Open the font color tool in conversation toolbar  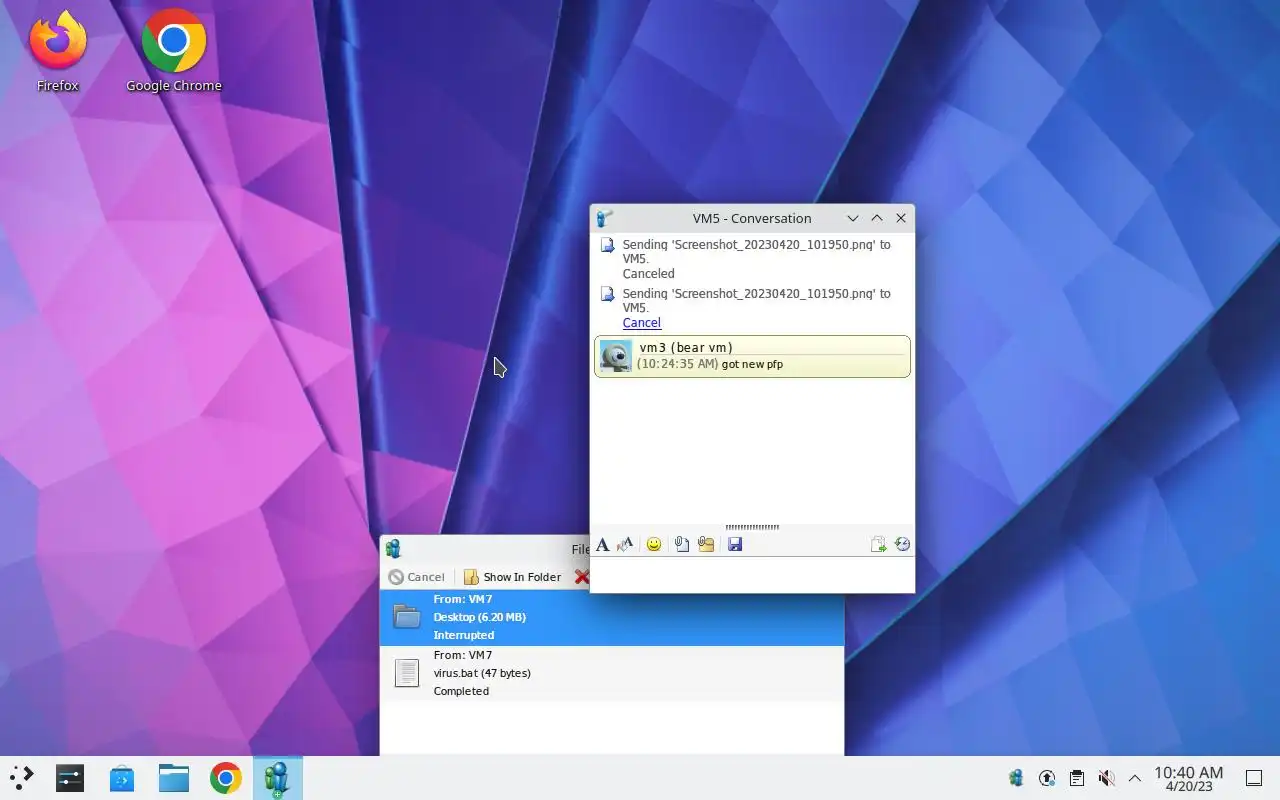625,545
